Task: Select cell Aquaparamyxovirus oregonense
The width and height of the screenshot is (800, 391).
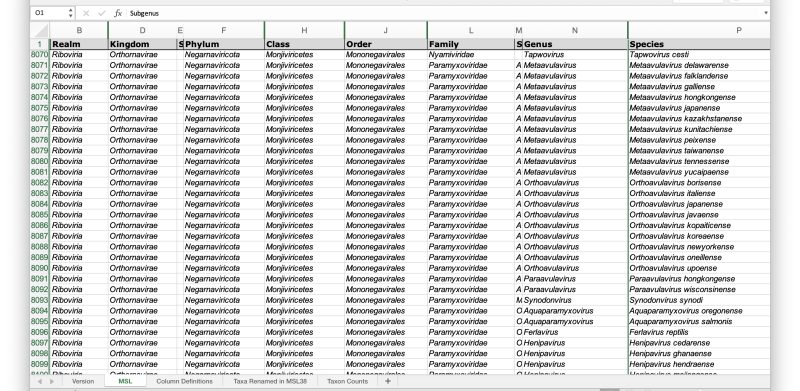Action: (x=699, y=311)
